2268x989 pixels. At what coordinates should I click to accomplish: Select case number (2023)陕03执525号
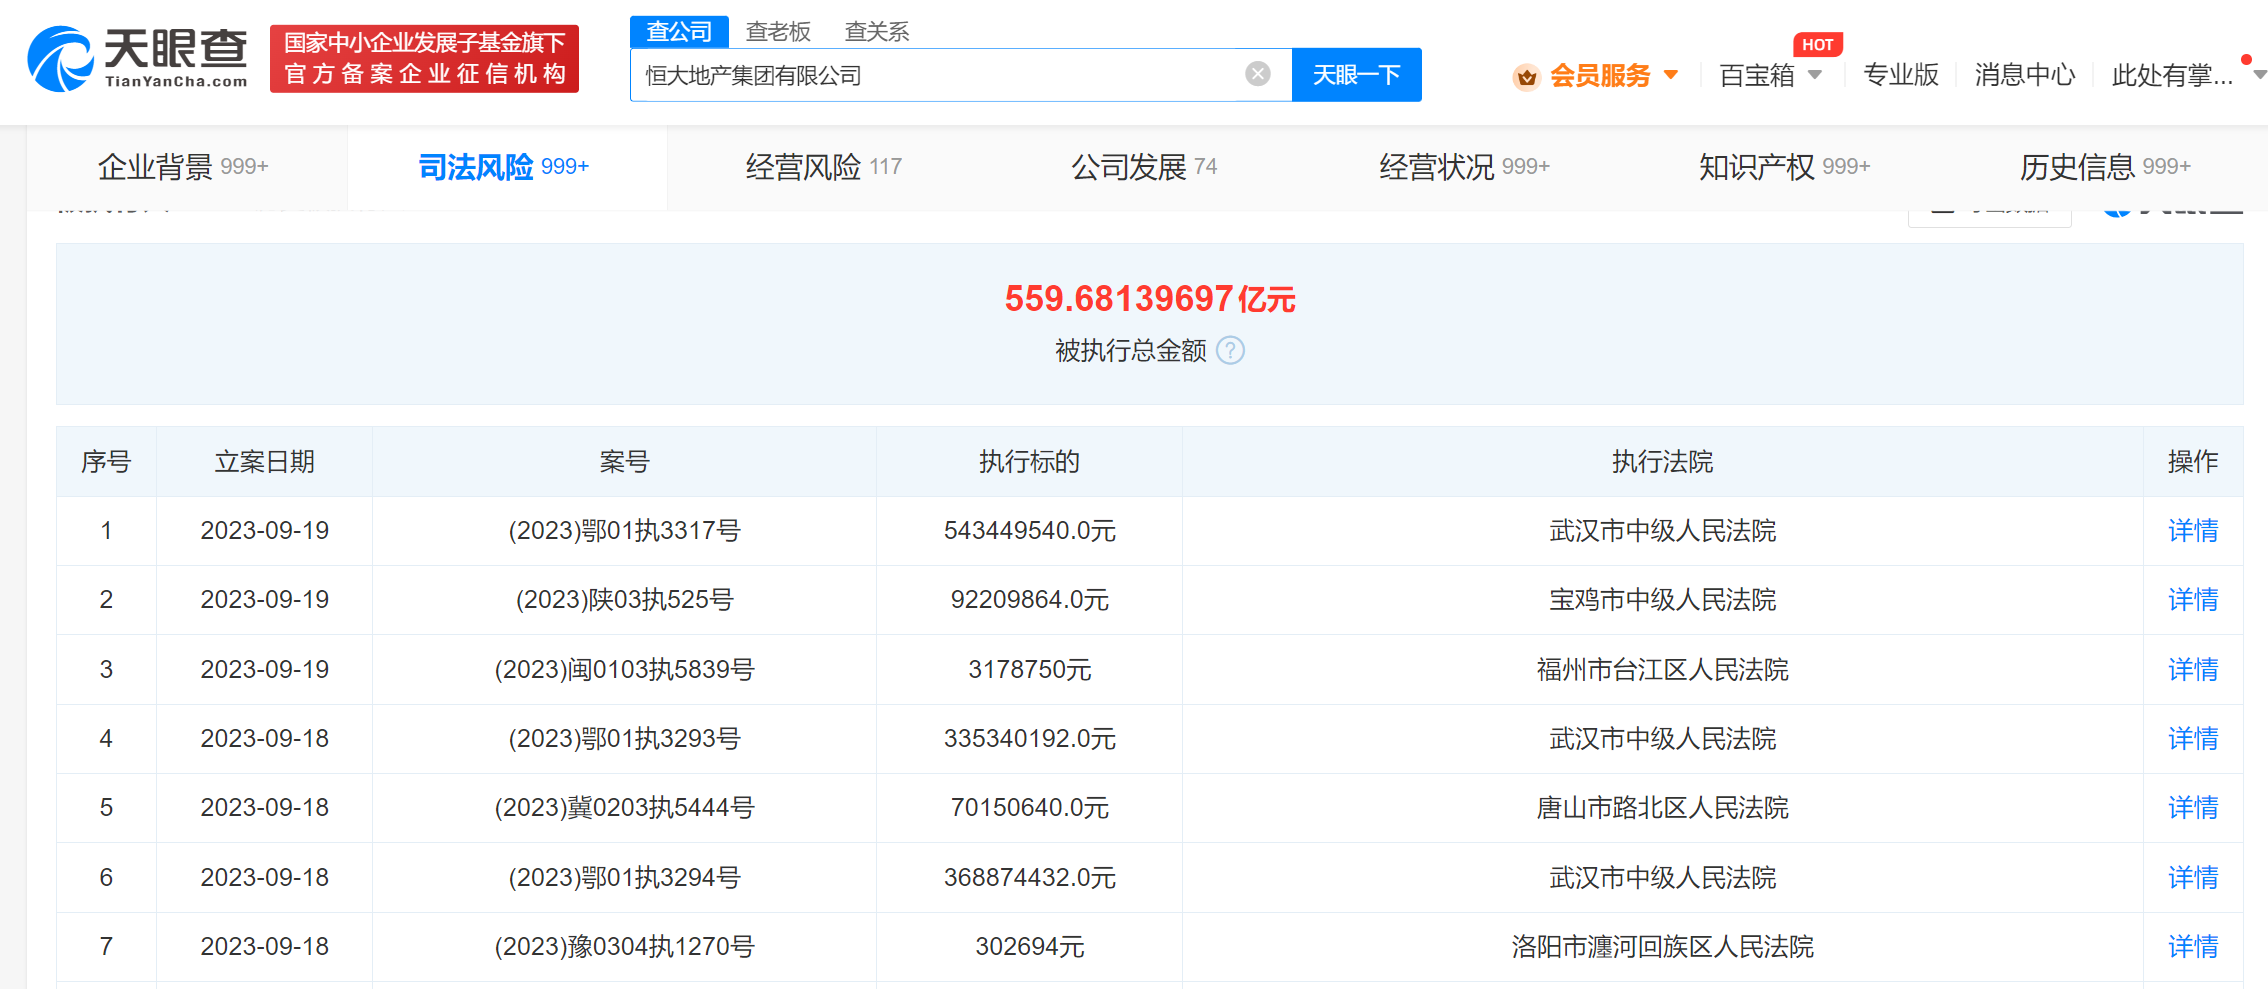click(x=625, y=600)
